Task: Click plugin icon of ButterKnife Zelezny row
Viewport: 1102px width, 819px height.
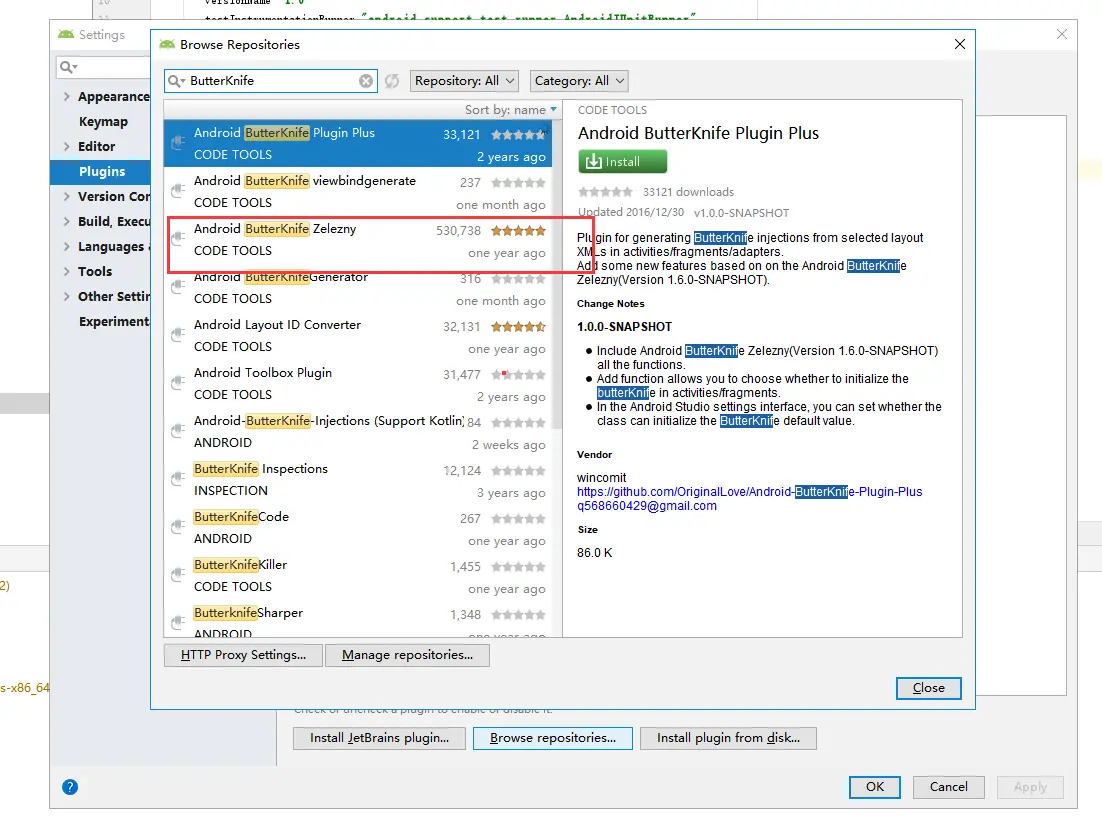Action: coord(178,238)
